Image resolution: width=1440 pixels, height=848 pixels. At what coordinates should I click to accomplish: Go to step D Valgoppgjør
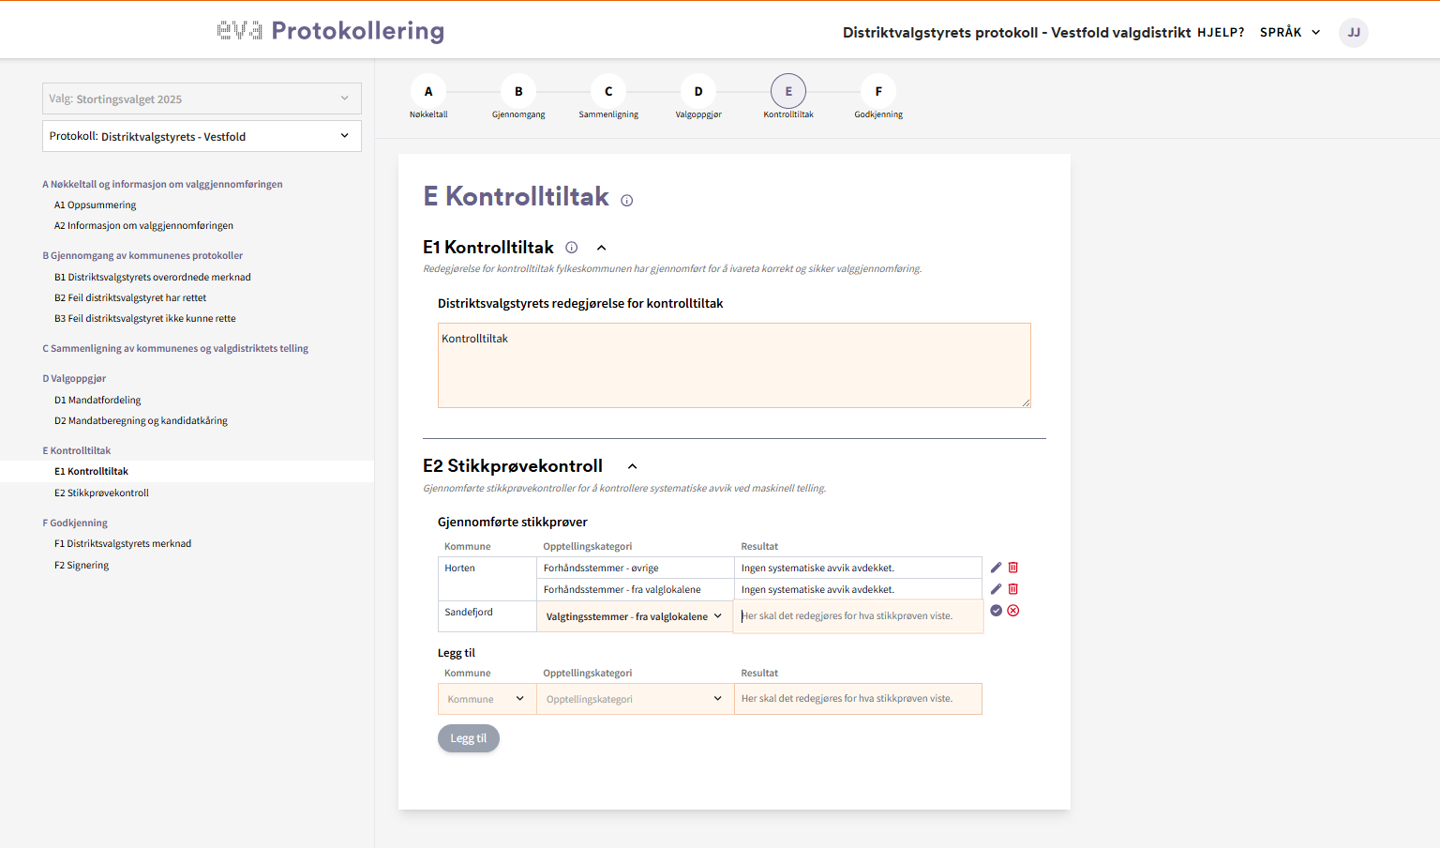[x=698, y=92]
